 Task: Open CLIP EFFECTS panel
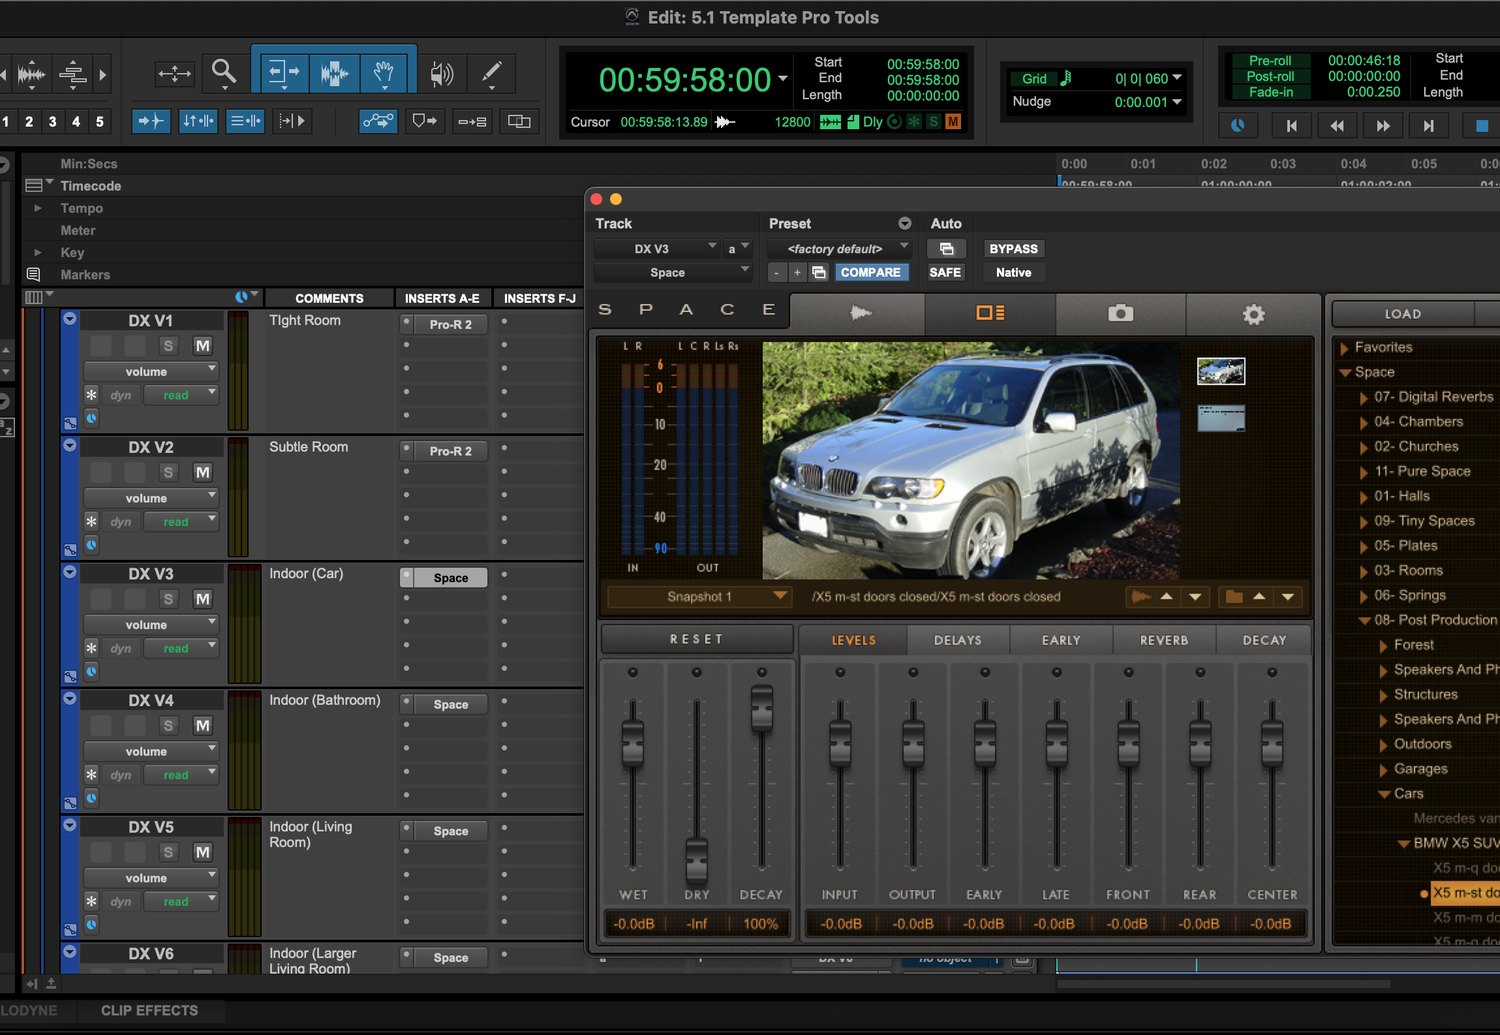point(149,1011)
